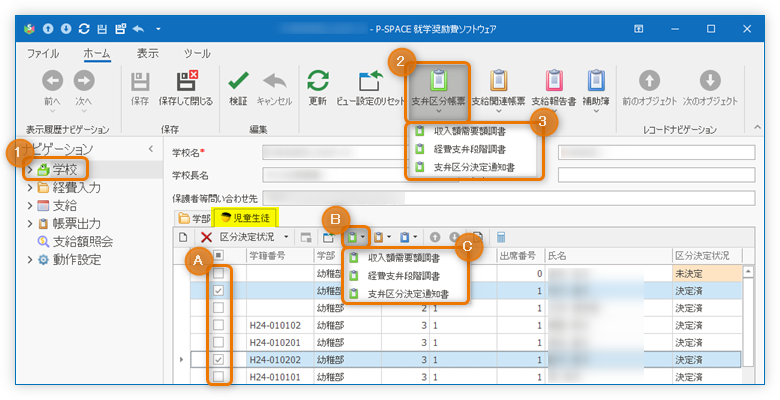Expand the 支給 tree node chevron
The width and height of the screenshot is (780, 400).
[x=30, y=205]
